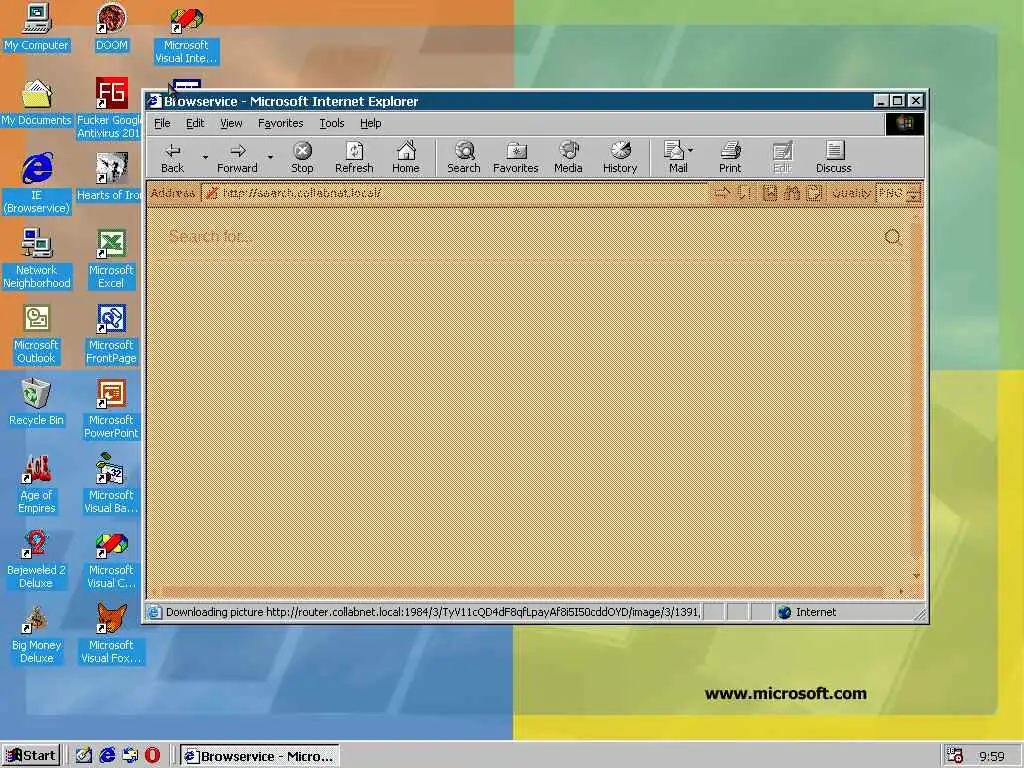
Task: Select the Hearts of Iron shortcut
Action: (x=110, y=177)
